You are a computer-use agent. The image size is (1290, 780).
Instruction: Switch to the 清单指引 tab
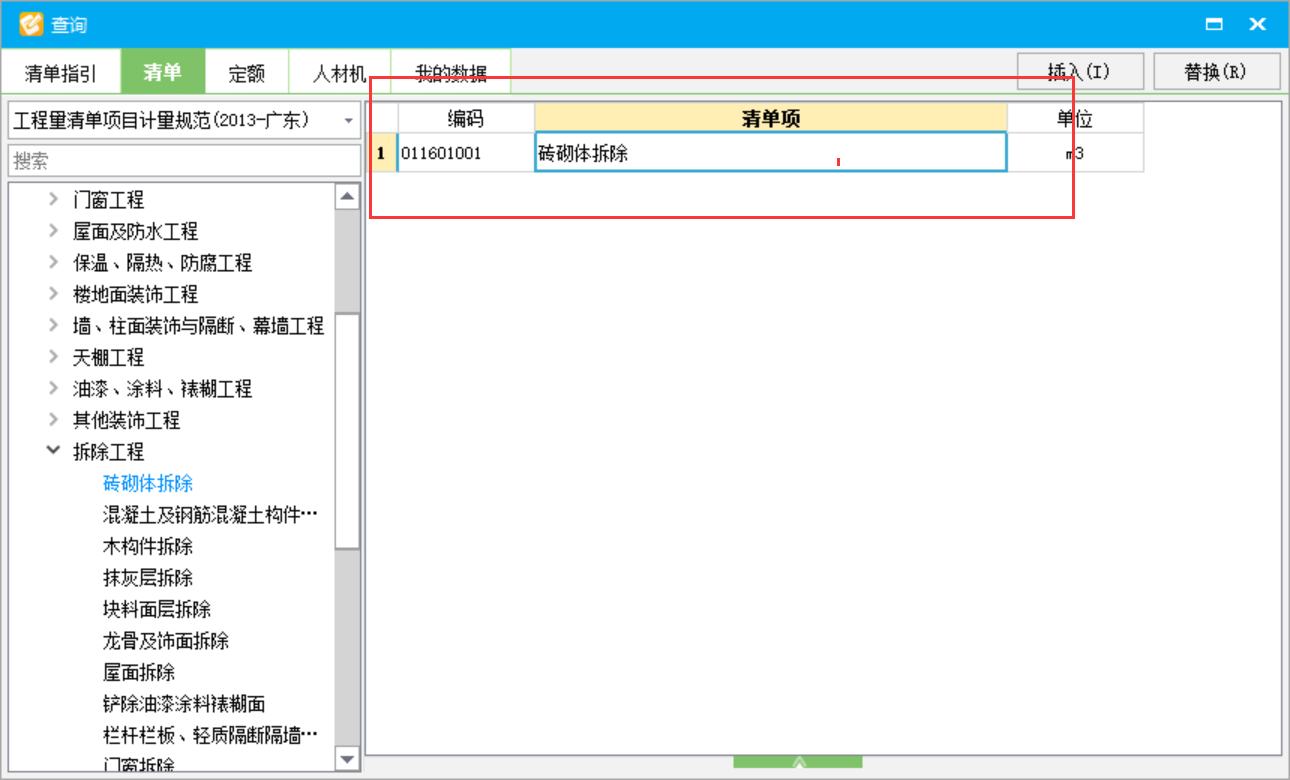(x=61, y=72)
